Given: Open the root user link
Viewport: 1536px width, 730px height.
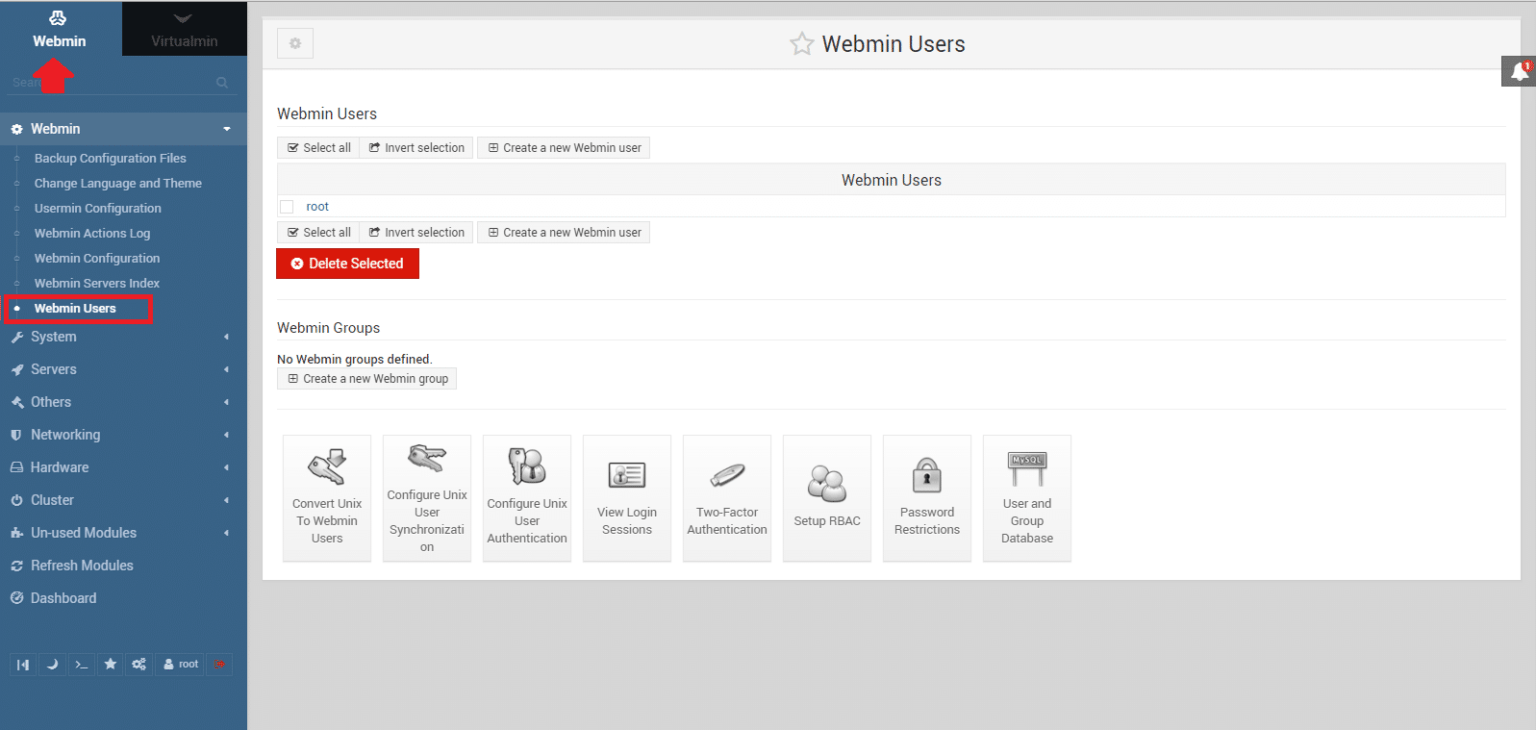Looking at the screenshot, I should 317,207.
